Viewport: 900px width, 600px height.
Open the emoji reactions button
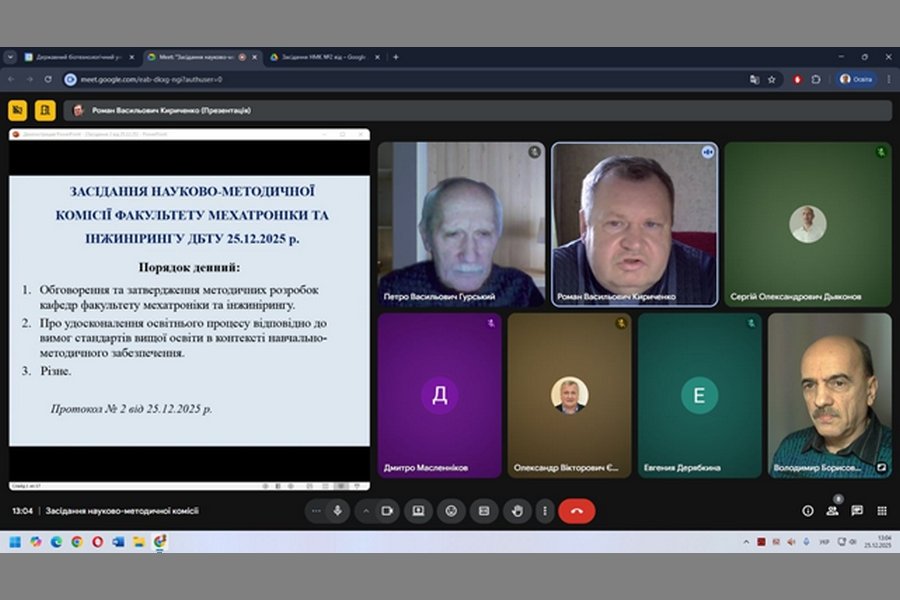pos(451,511)
